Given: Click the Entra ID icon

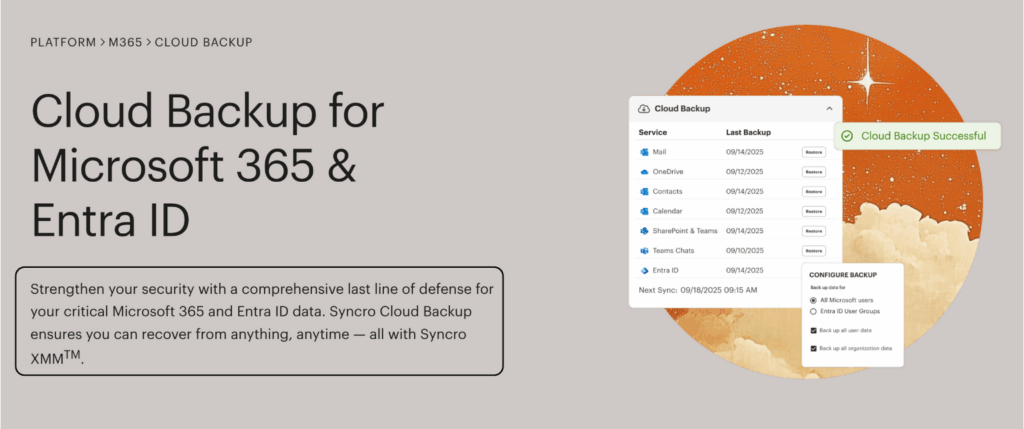Looking at the screenshot, I should pos(644,270).
